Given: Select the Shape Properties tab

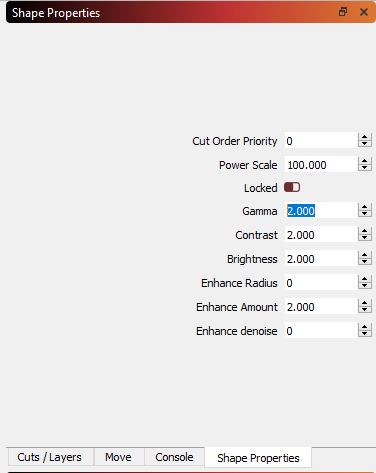Looking at the screenshot, I should click(x=258, y=458).
